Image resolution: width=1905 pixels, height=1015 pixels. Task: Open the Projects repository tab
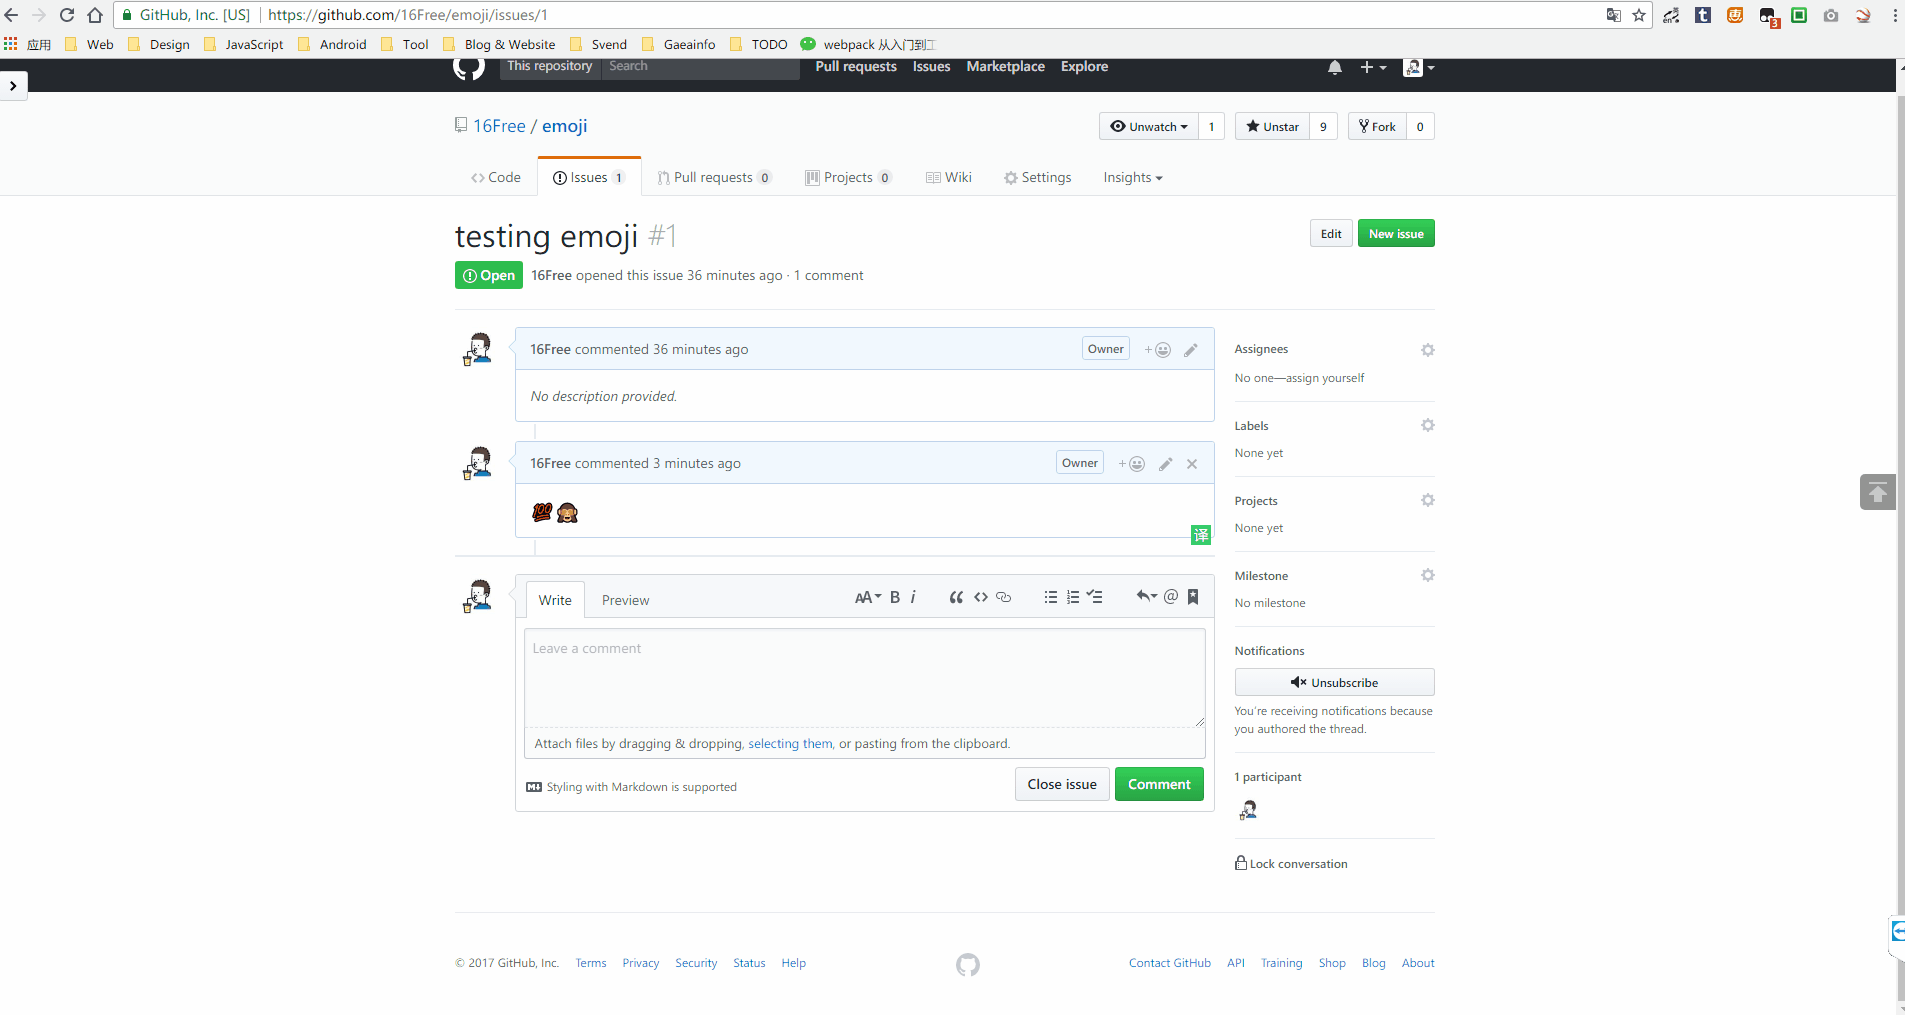pos(848,178)
